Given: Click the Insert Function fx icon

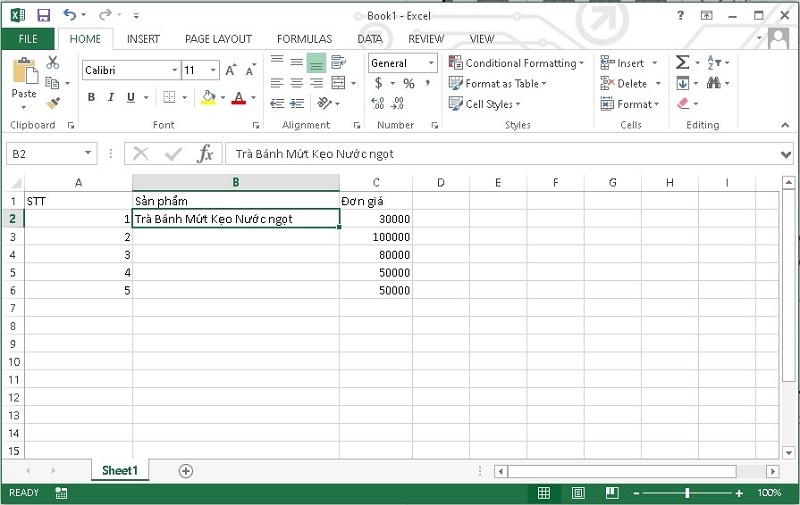Looking at the screenshot, I should (205, 154).
